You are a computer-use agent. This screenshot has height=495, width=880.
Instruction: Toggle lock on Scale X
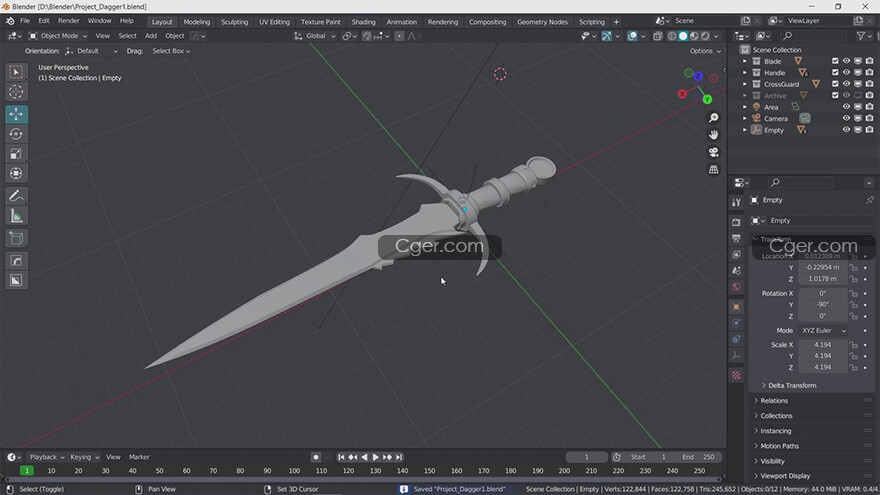coord(853,345)
